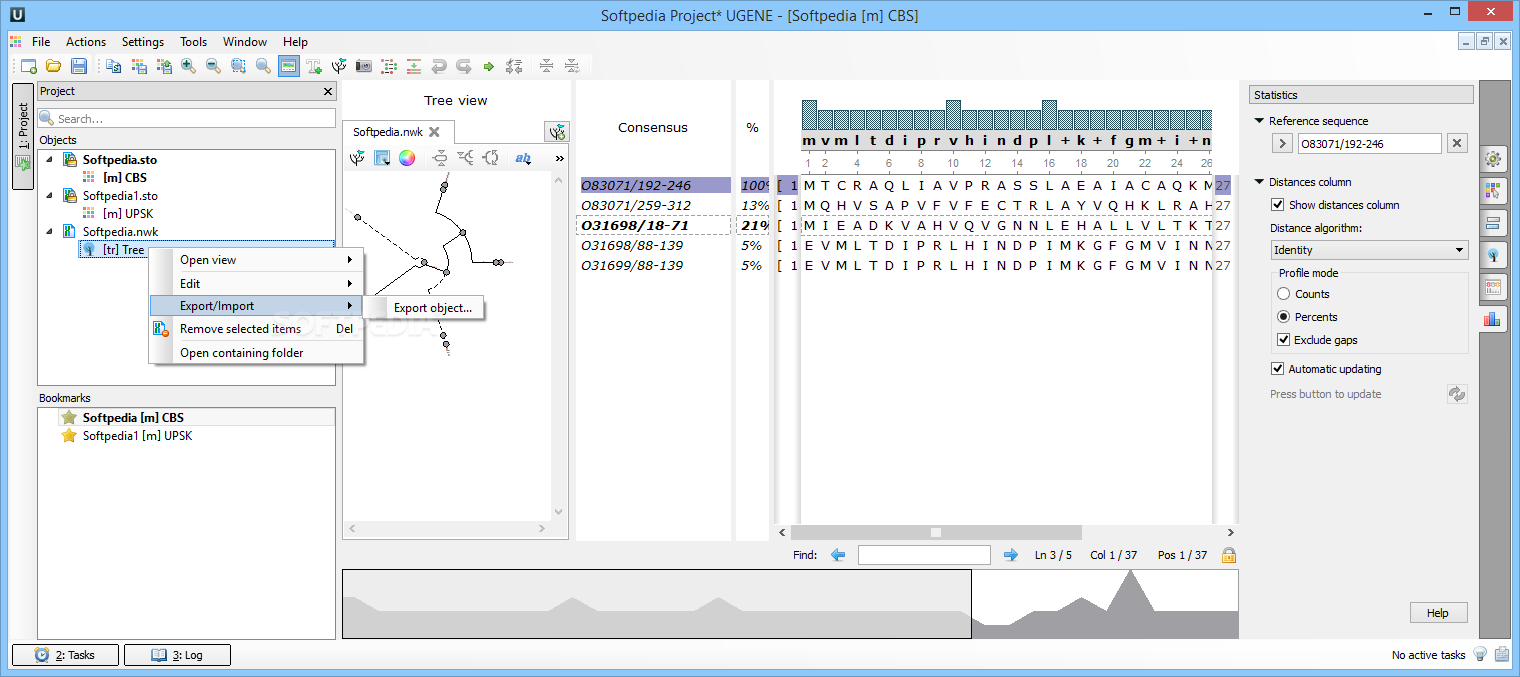Open the pairwise alignment panel tab

[1493, 222]
